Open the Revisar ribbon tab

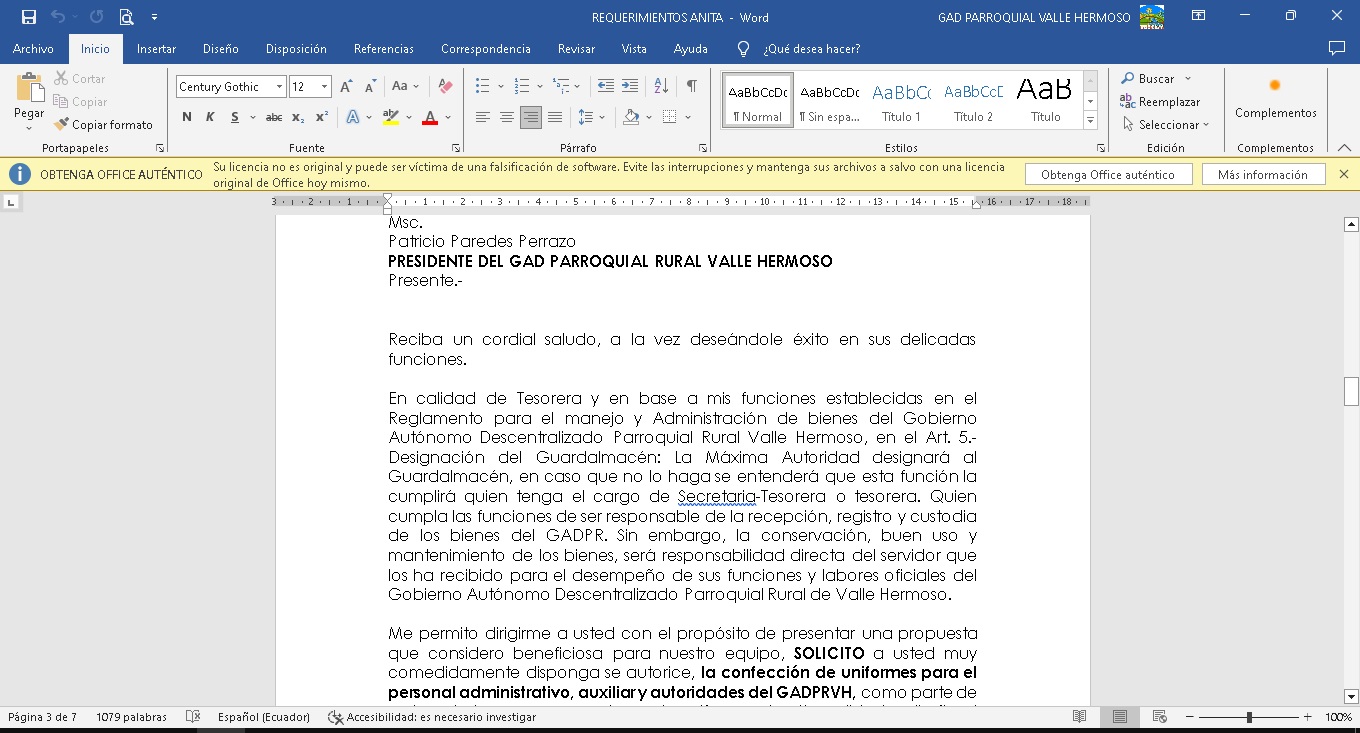(x=576, y=49)
